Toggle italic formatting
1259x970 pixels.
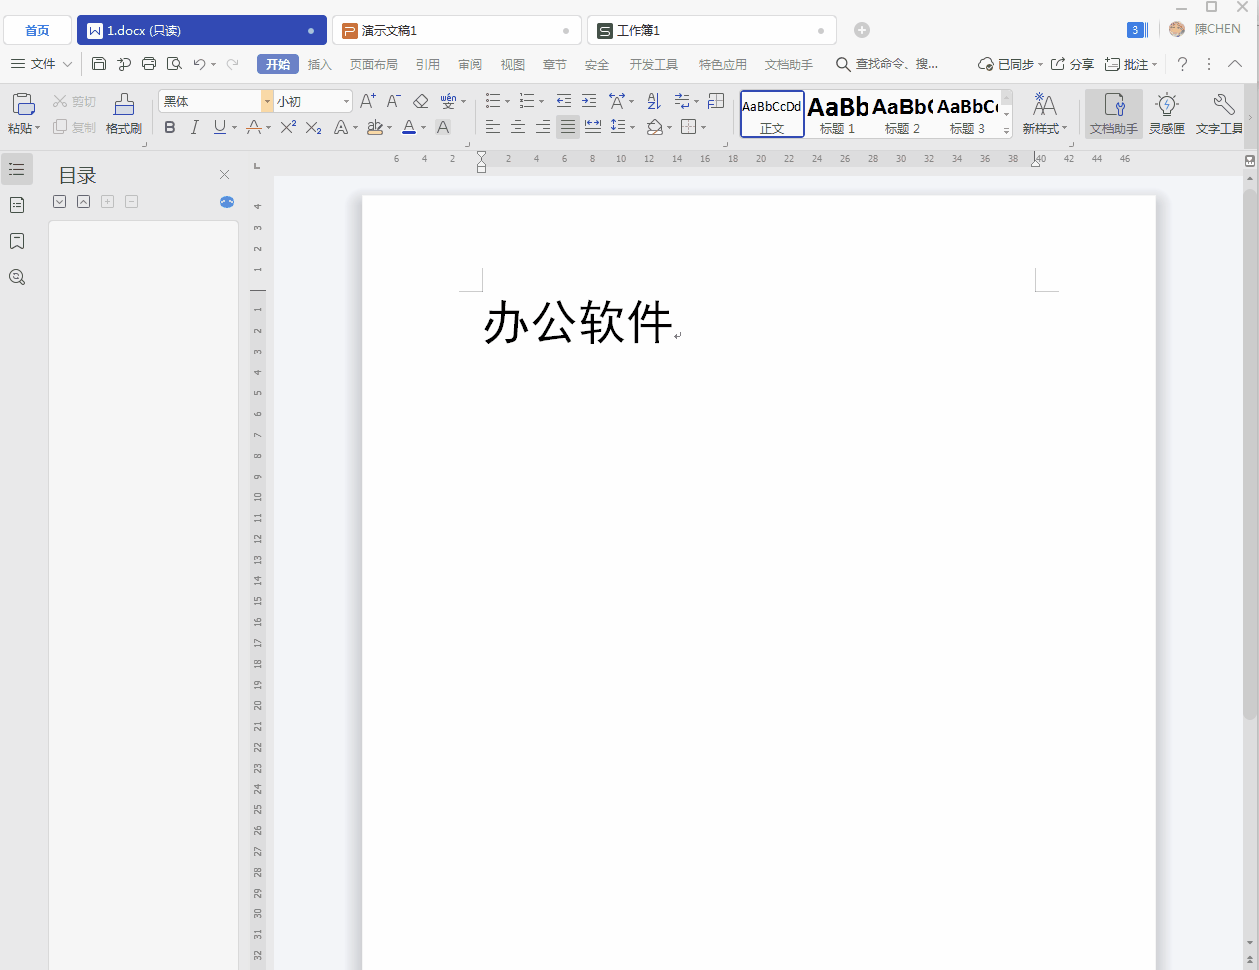[x=194, y=127]
